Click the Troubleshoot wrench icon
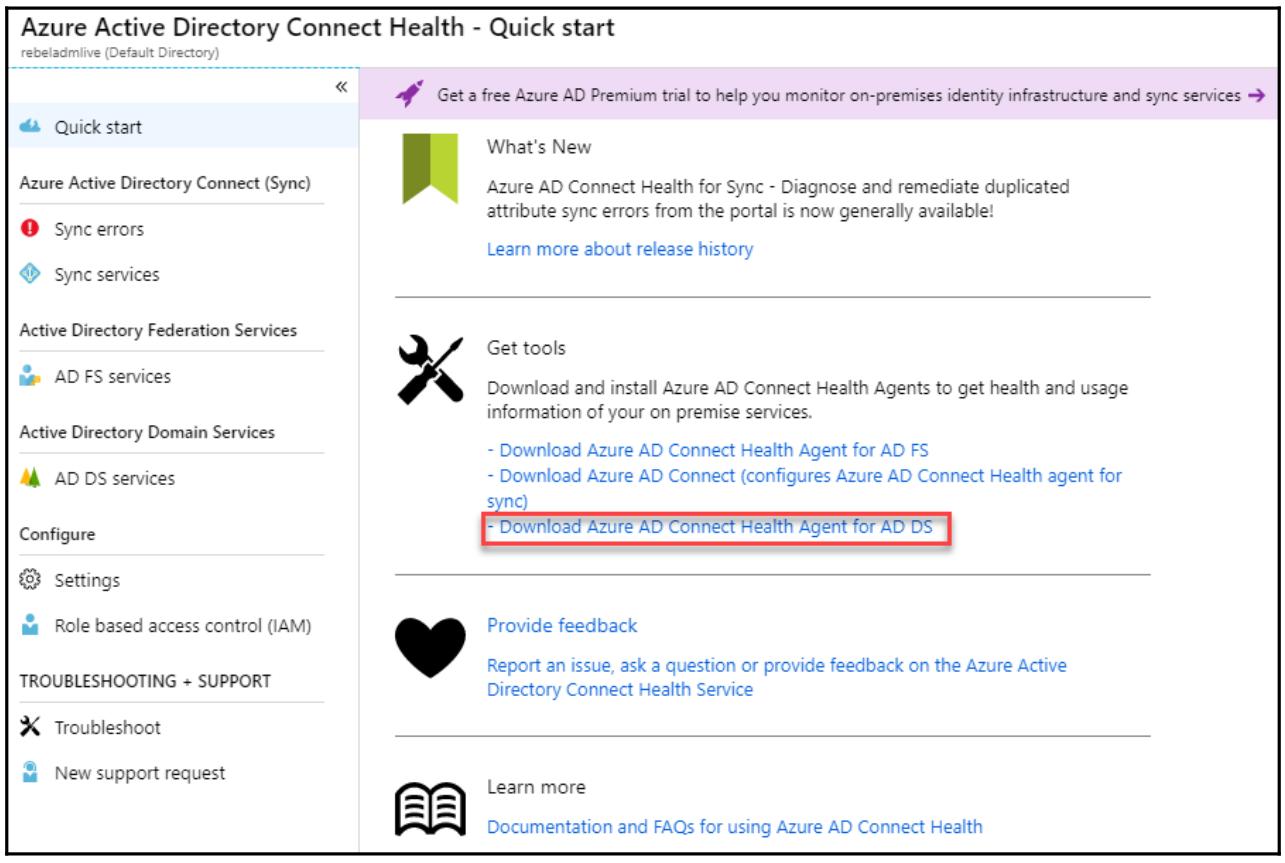Screen dimensions: 1285x863 [x=31, y=727]
